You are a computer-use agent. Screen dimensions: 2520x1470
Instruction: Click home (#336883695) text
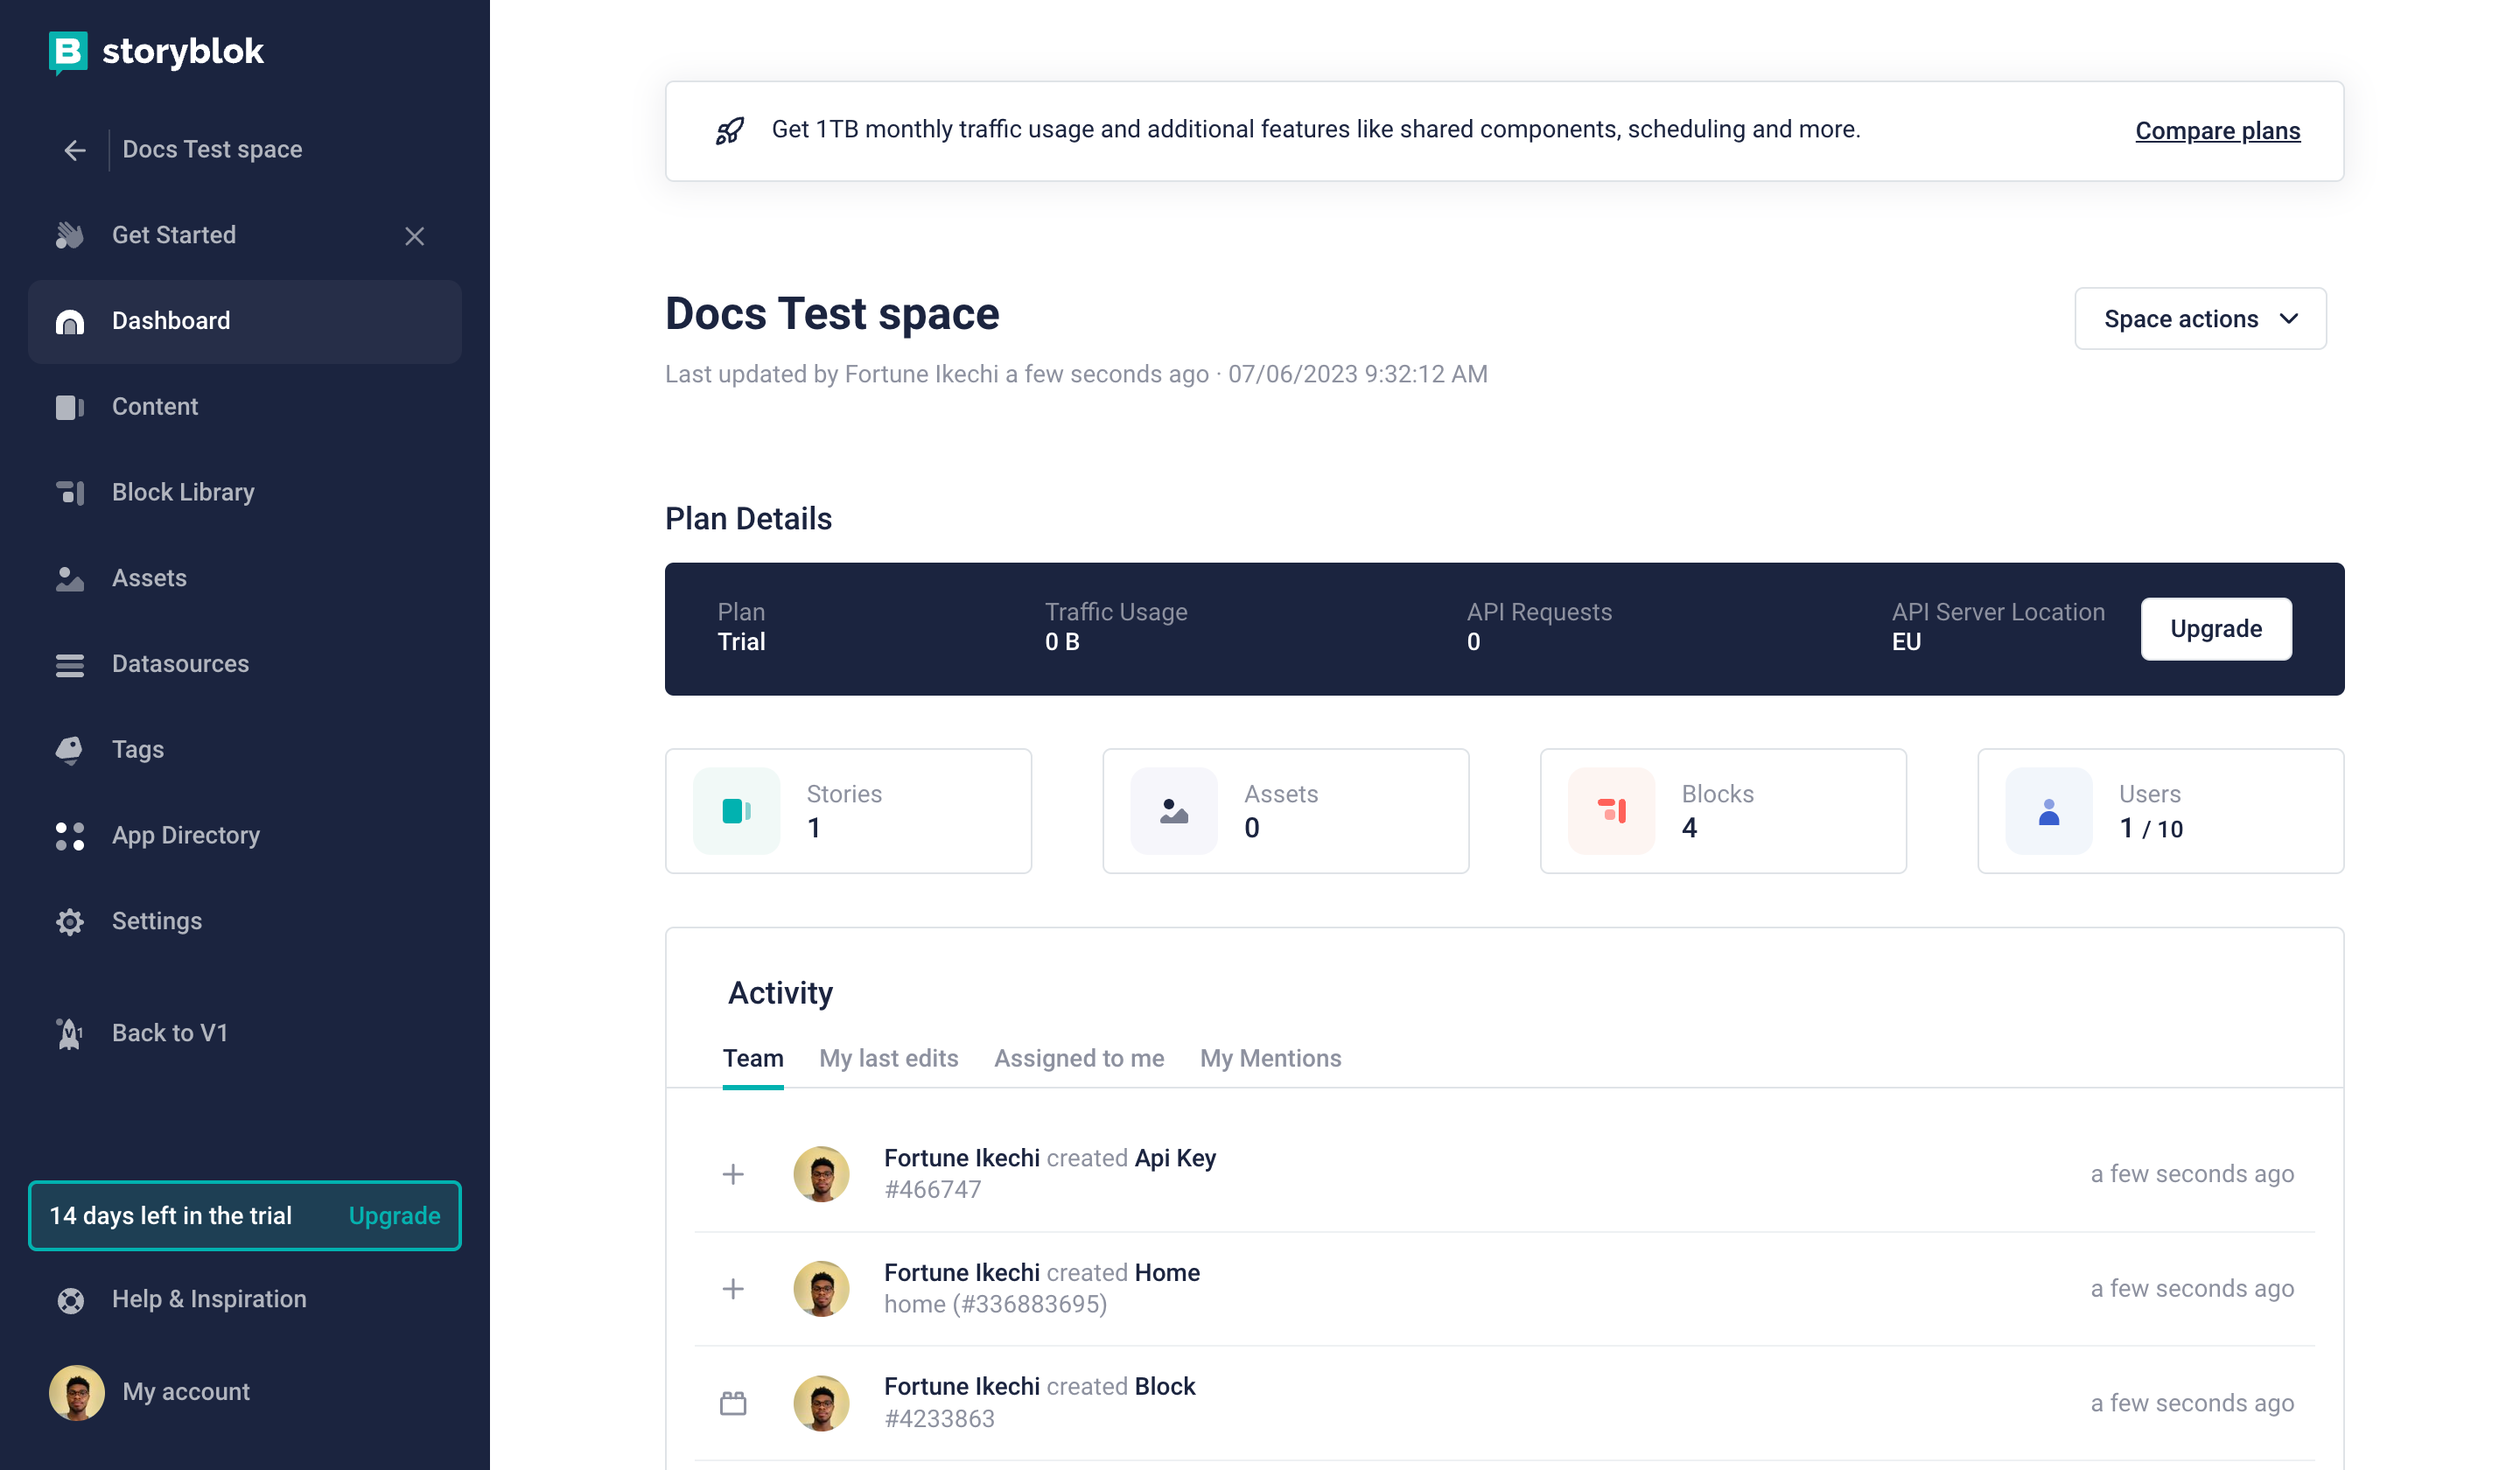point(995,1305)
